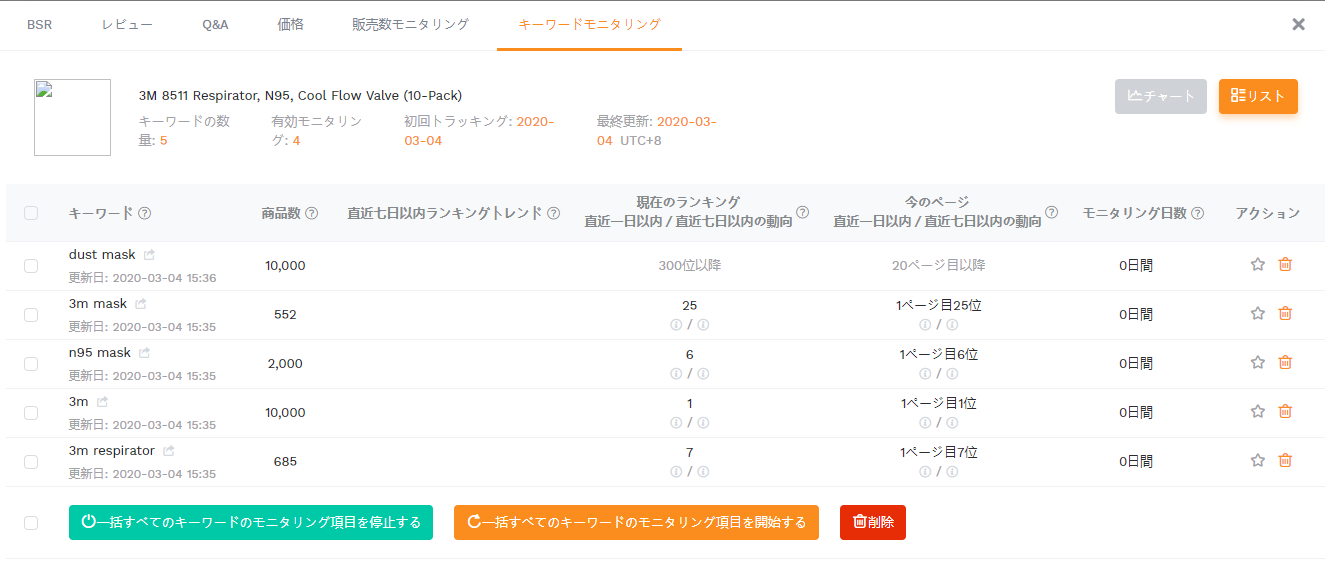This screenshot has height=565, width=1325.
Task: Click help icon beside モニタリング日数 header
Action: coord(1198,213)
